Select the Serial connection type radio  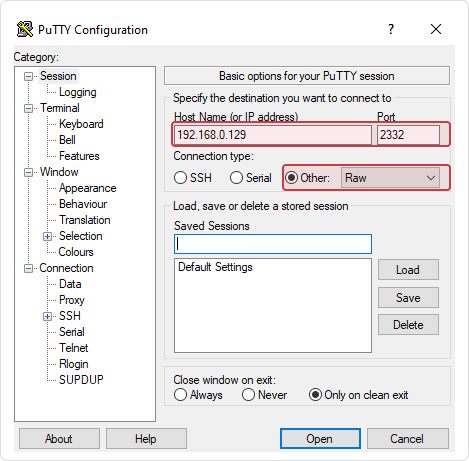[236, 178]
